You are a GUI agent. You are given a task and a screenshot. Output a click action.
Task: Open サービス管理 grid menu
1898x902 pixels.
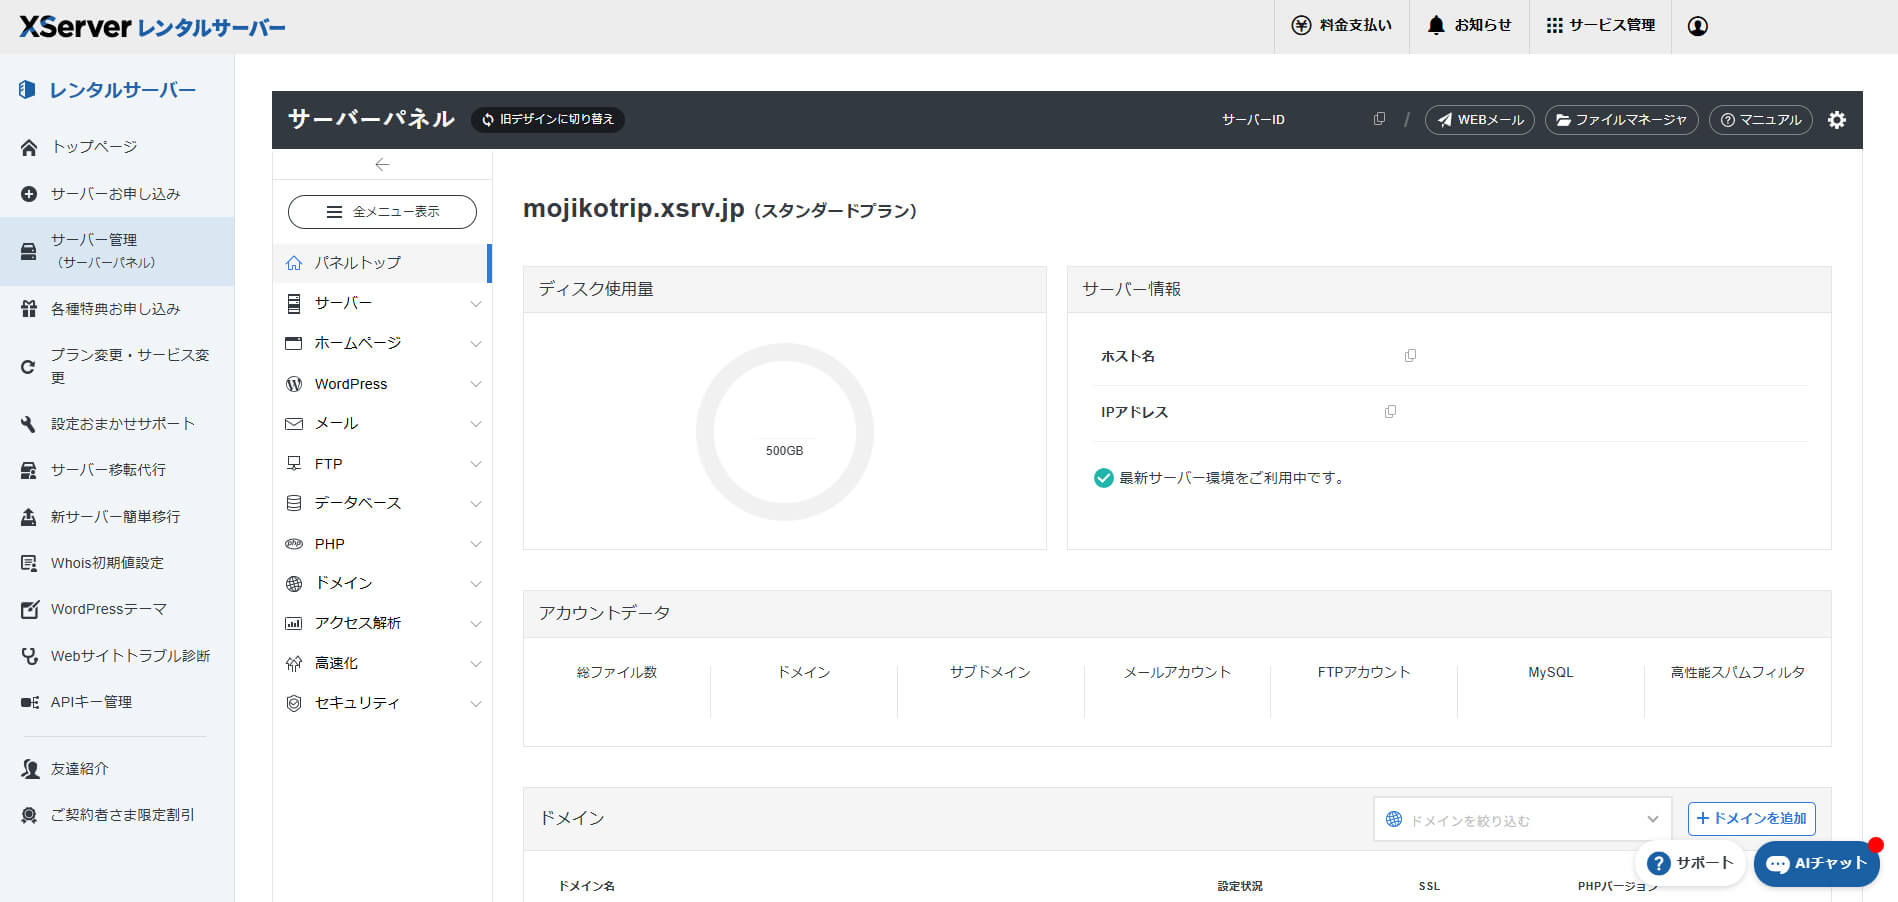pyautogui.click(x=1600, y=26)
